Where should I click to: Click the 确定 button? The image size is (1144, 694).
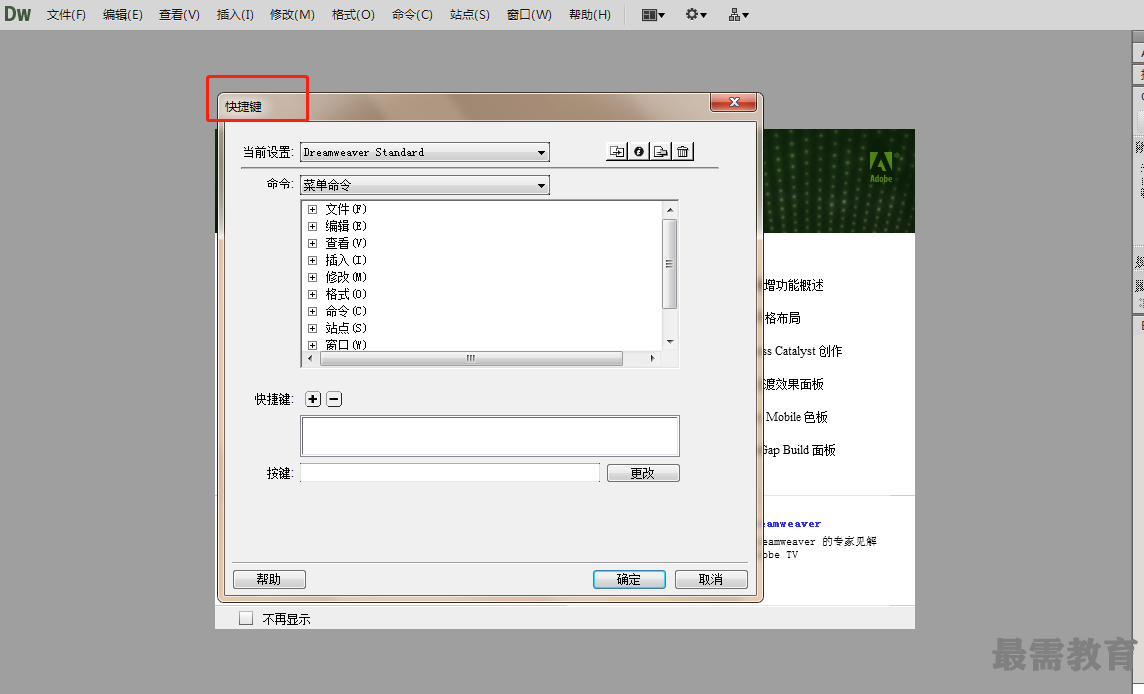[x=629, y=579]
